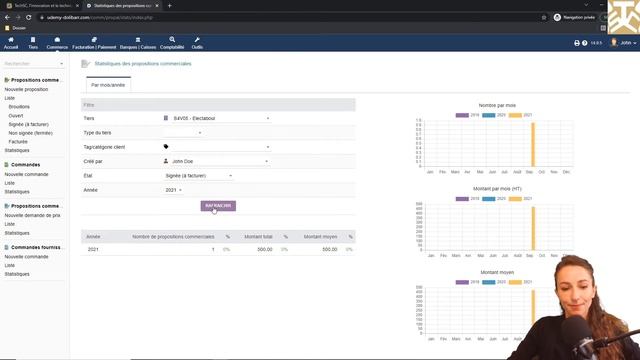This screenshot has height=360, width=640.
Task: Select the Par mois/année tab
Action: point(108,85)
